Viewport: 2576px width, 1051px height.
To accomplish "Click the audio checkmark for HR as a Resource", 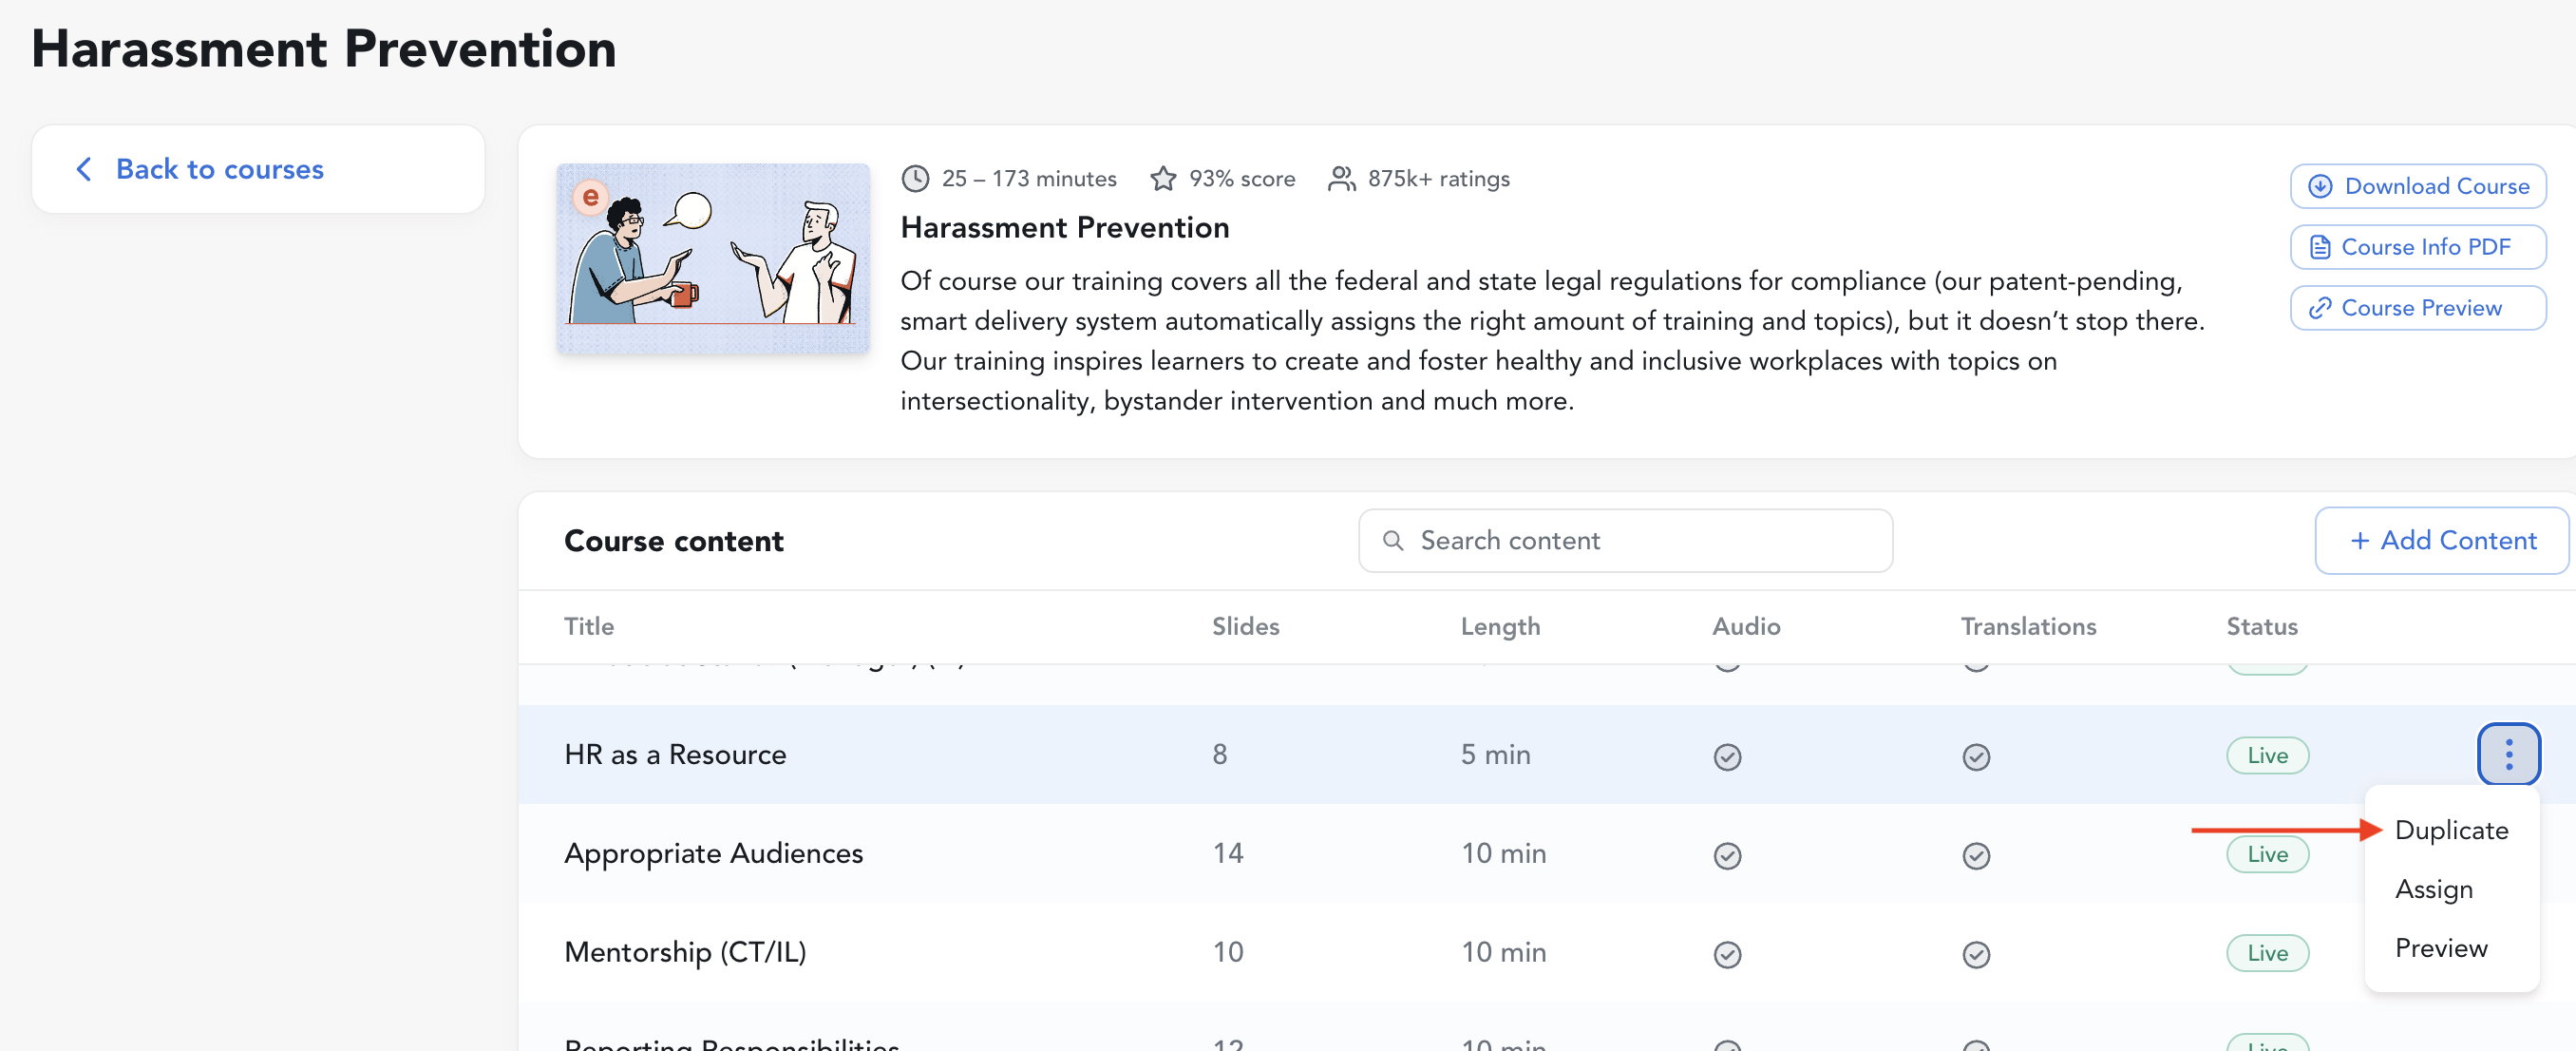I will coord(1726,757).
